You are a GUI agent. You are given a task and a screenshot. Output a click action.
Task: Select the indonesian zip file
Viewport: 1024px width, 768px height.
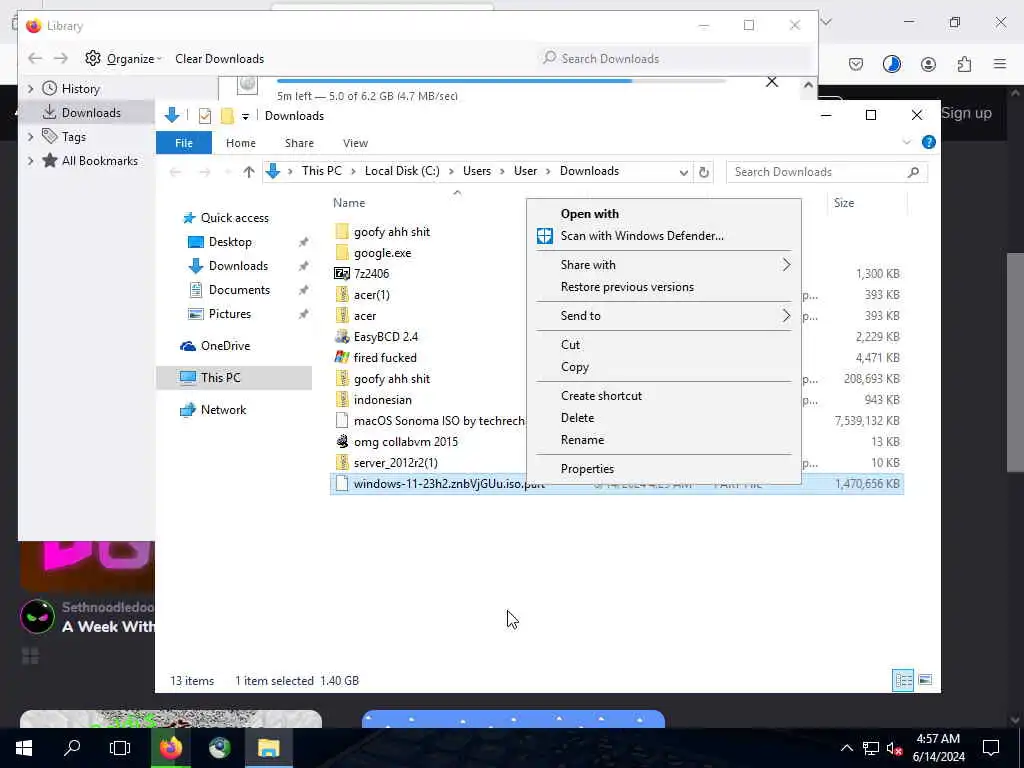pos(382,400)
